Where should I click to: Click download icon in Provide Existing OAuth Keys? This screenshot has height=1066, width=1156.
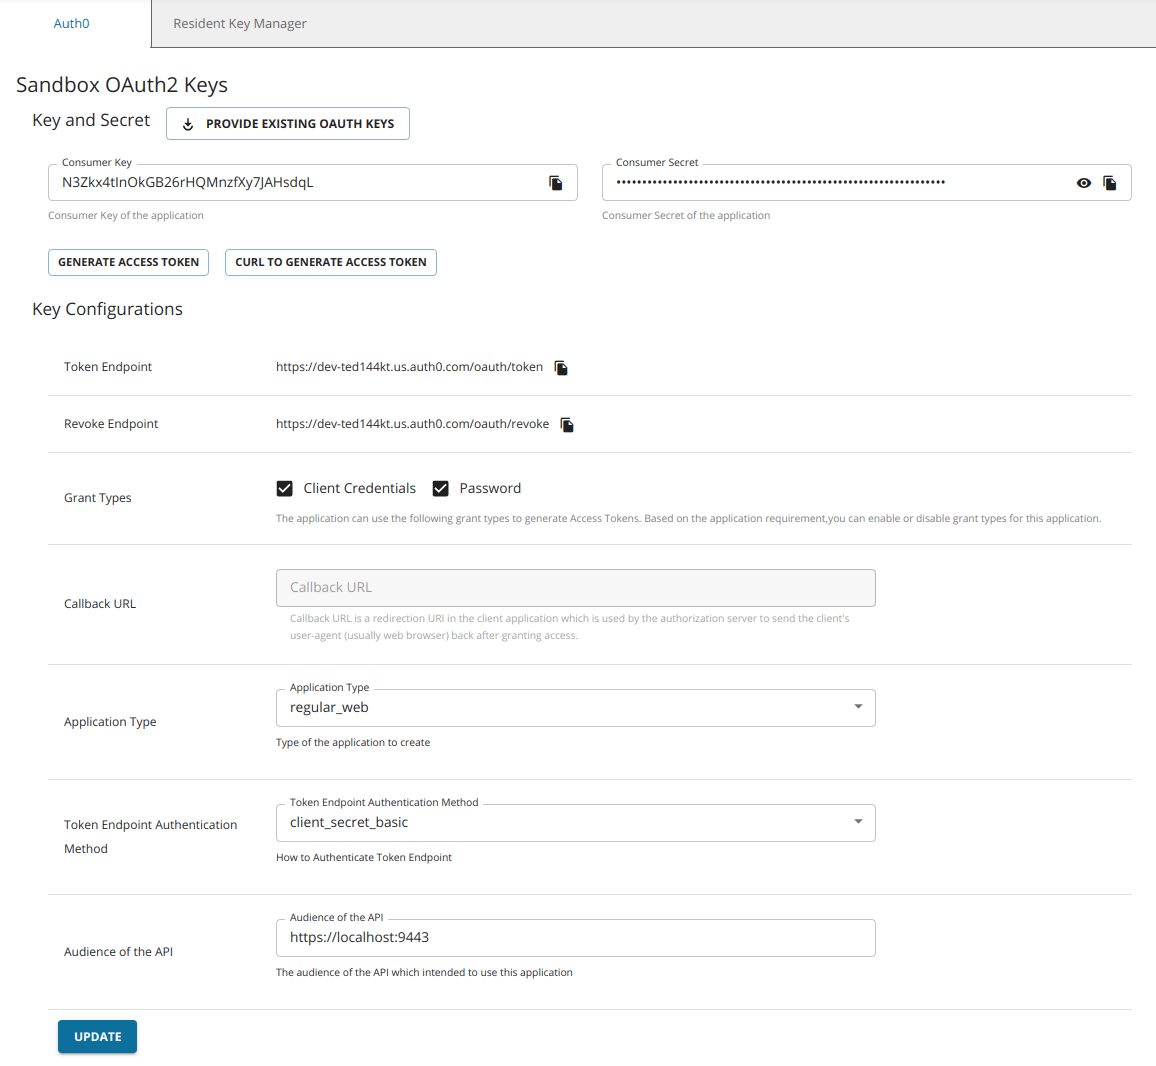click(x=188, y=124)
